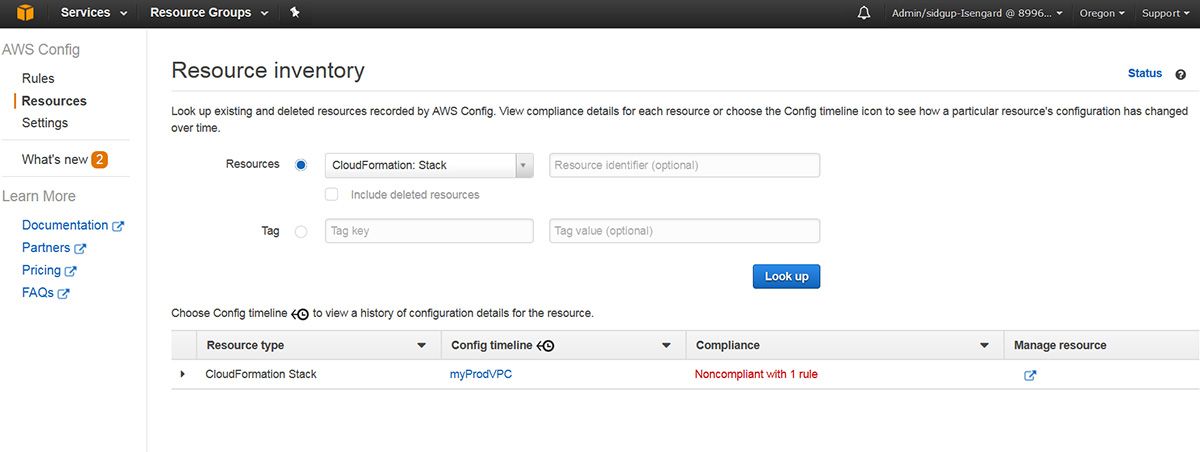Enable Include deleted resources checkbox

point(332,195)
